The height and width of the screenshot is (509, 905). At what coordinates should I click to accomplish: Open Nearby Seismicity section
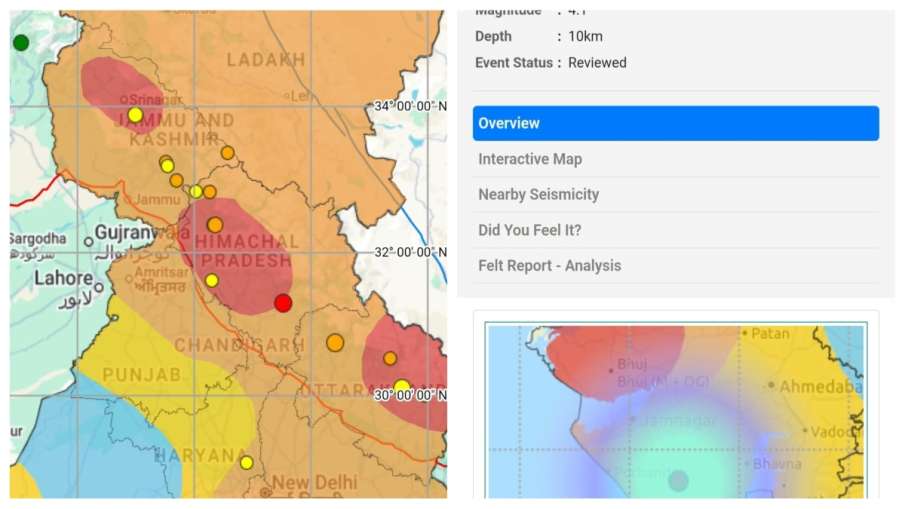click(x=676, y=194)
